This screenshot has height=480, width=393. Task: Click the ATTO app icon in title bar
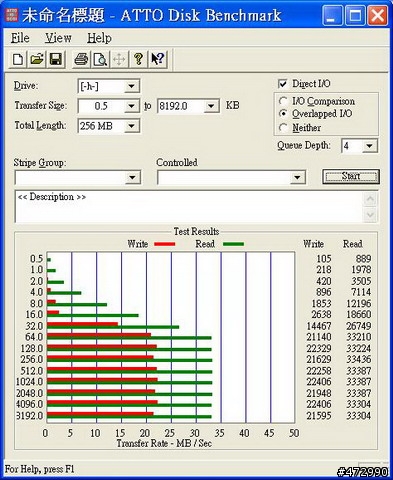pyautogui.click(x=12, y=15)
